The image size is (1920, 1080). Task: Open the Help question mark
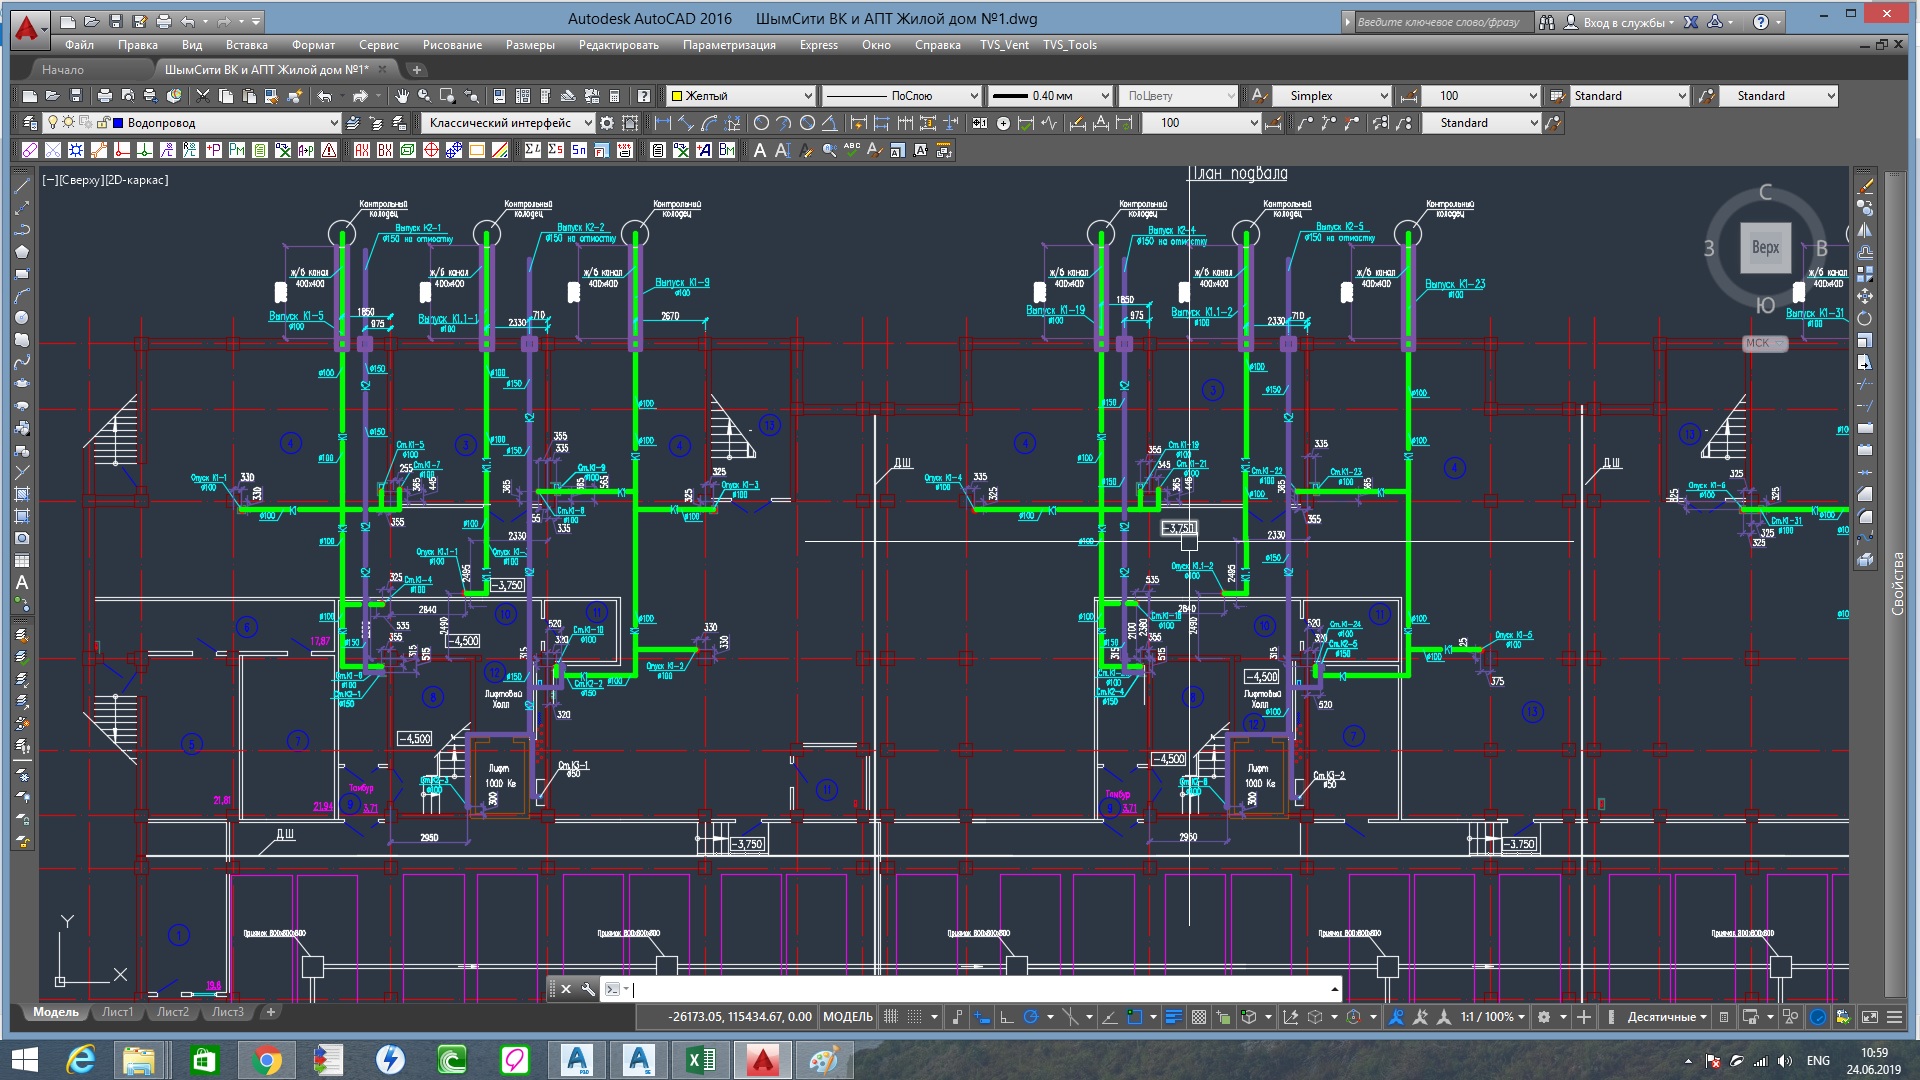pos(644,96)
